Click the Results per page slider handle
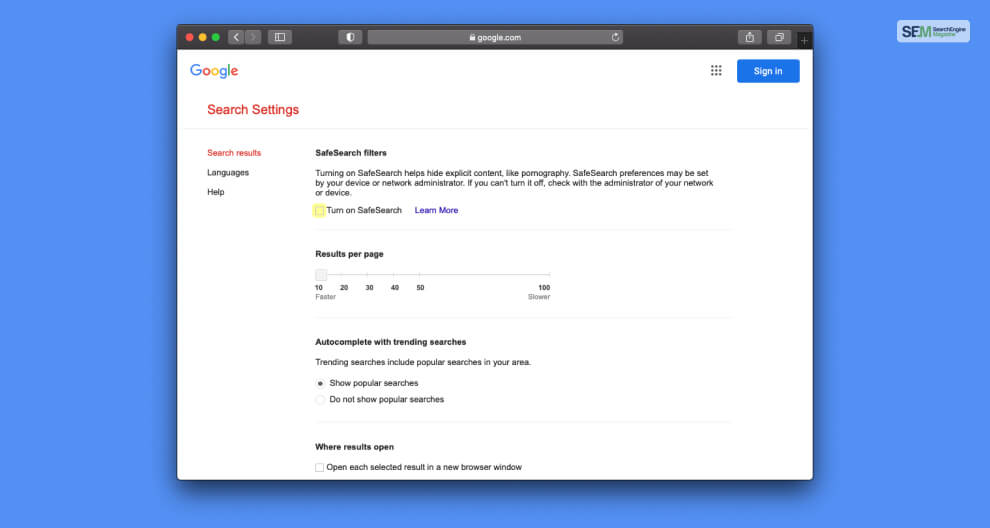 coord(321,275)
